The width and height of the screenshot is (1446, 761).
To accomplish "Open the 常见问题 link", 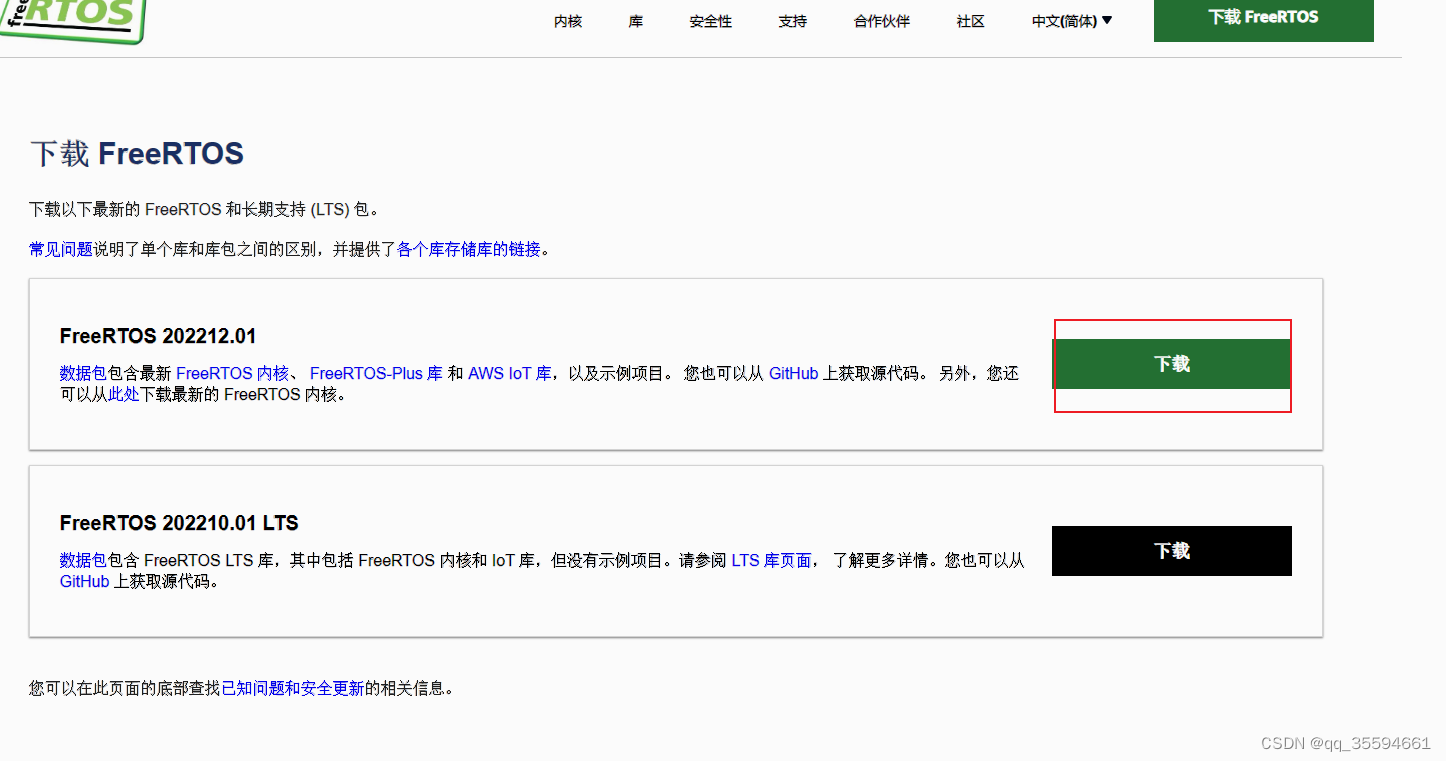I will point(60,249).
